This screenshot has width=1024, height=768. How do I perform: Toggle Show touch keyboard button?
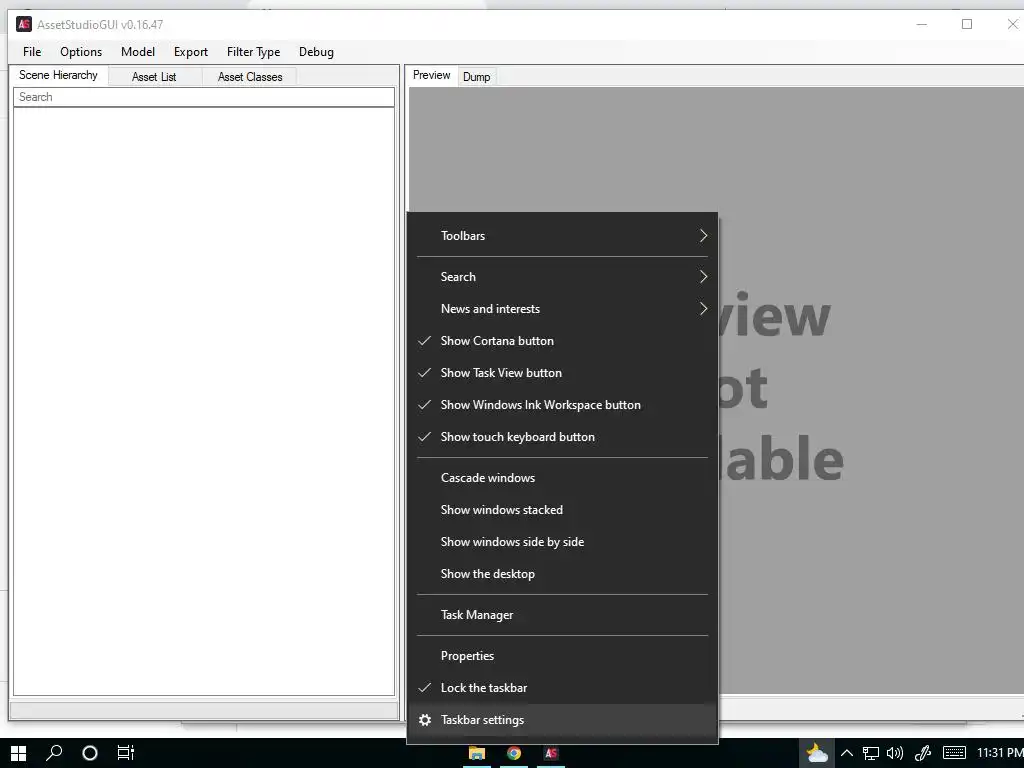coord(562,437)
